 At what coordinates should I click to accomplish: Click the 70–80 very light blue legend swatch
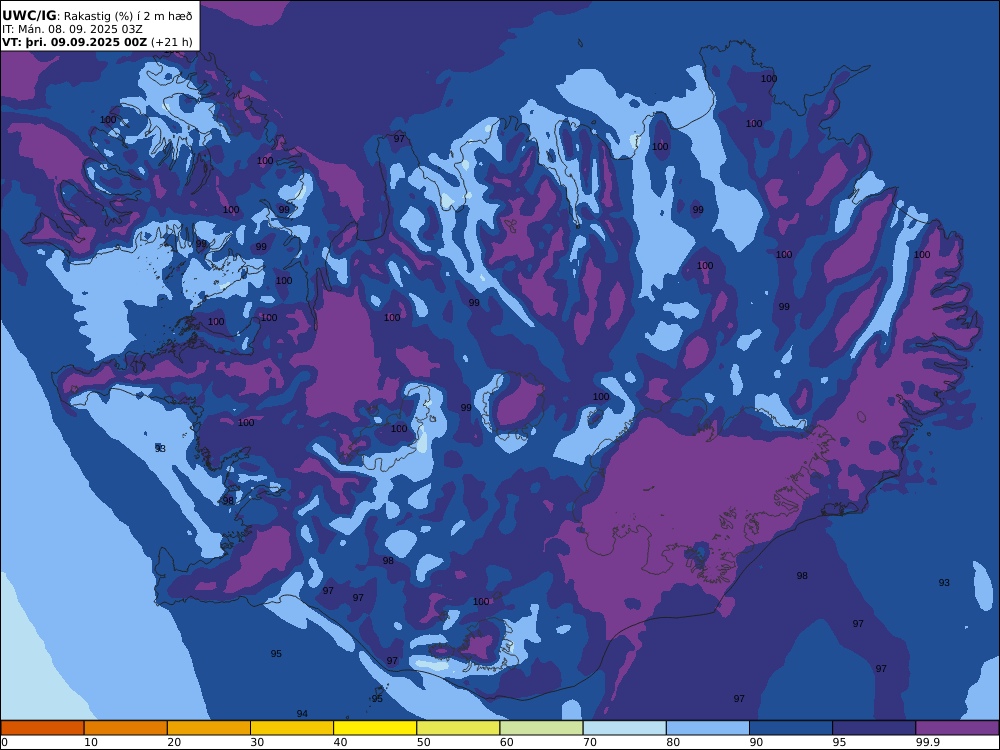coord(624,728)
